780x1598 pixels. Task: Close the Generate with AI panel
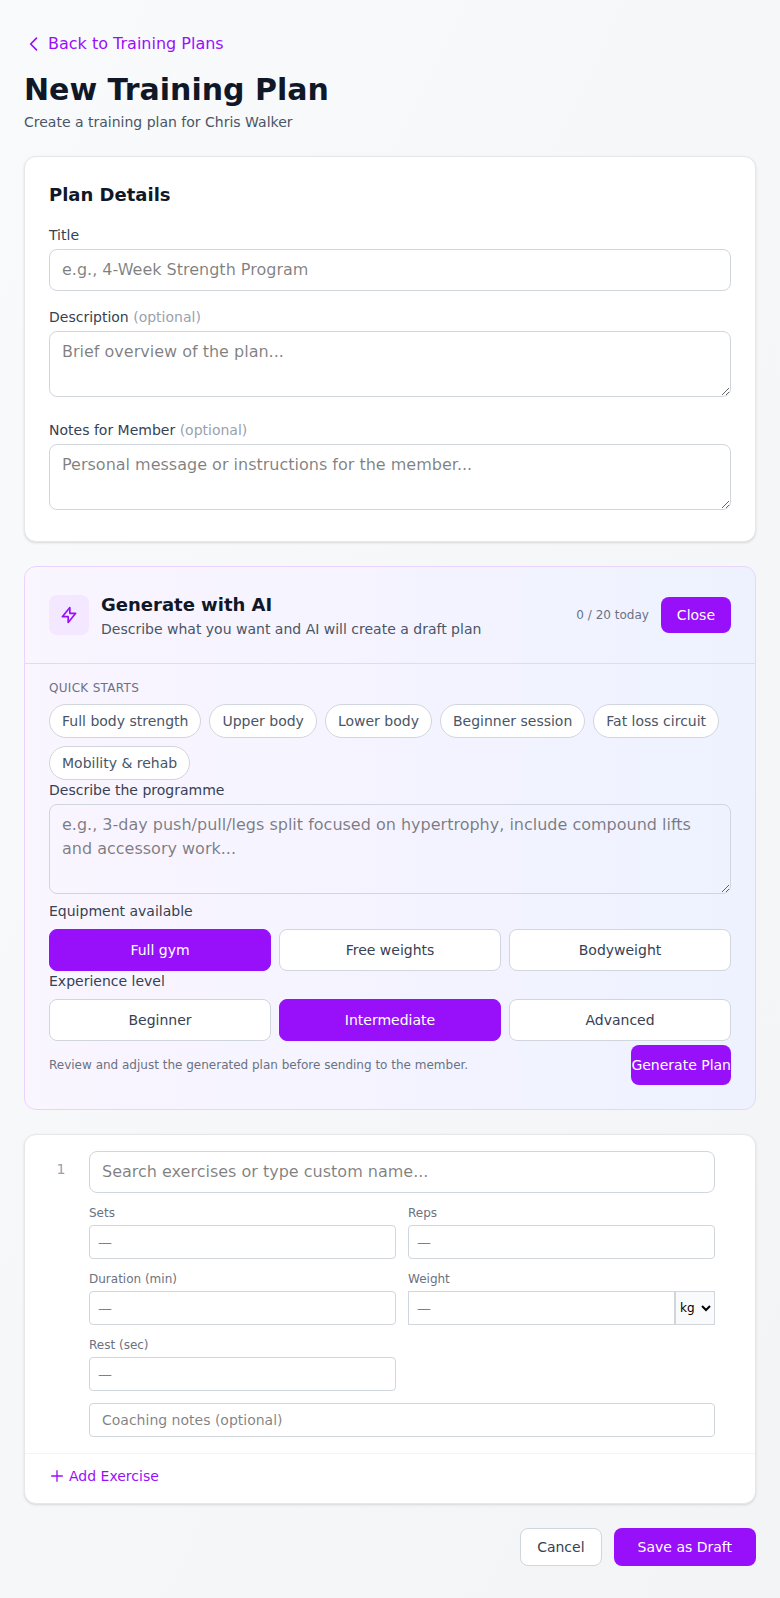[695, 614]
